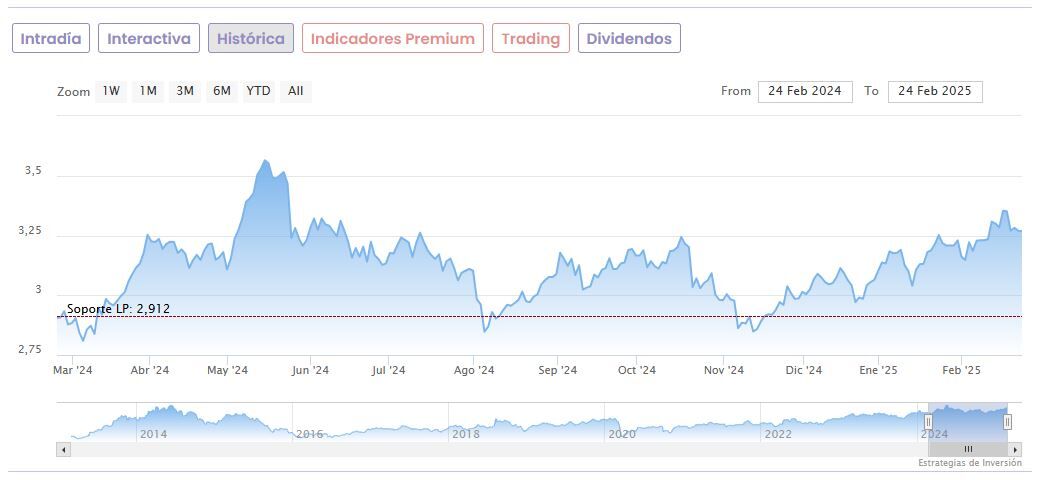Show the Dividendos tab
Screen dimensions: 1041x480
629,39
